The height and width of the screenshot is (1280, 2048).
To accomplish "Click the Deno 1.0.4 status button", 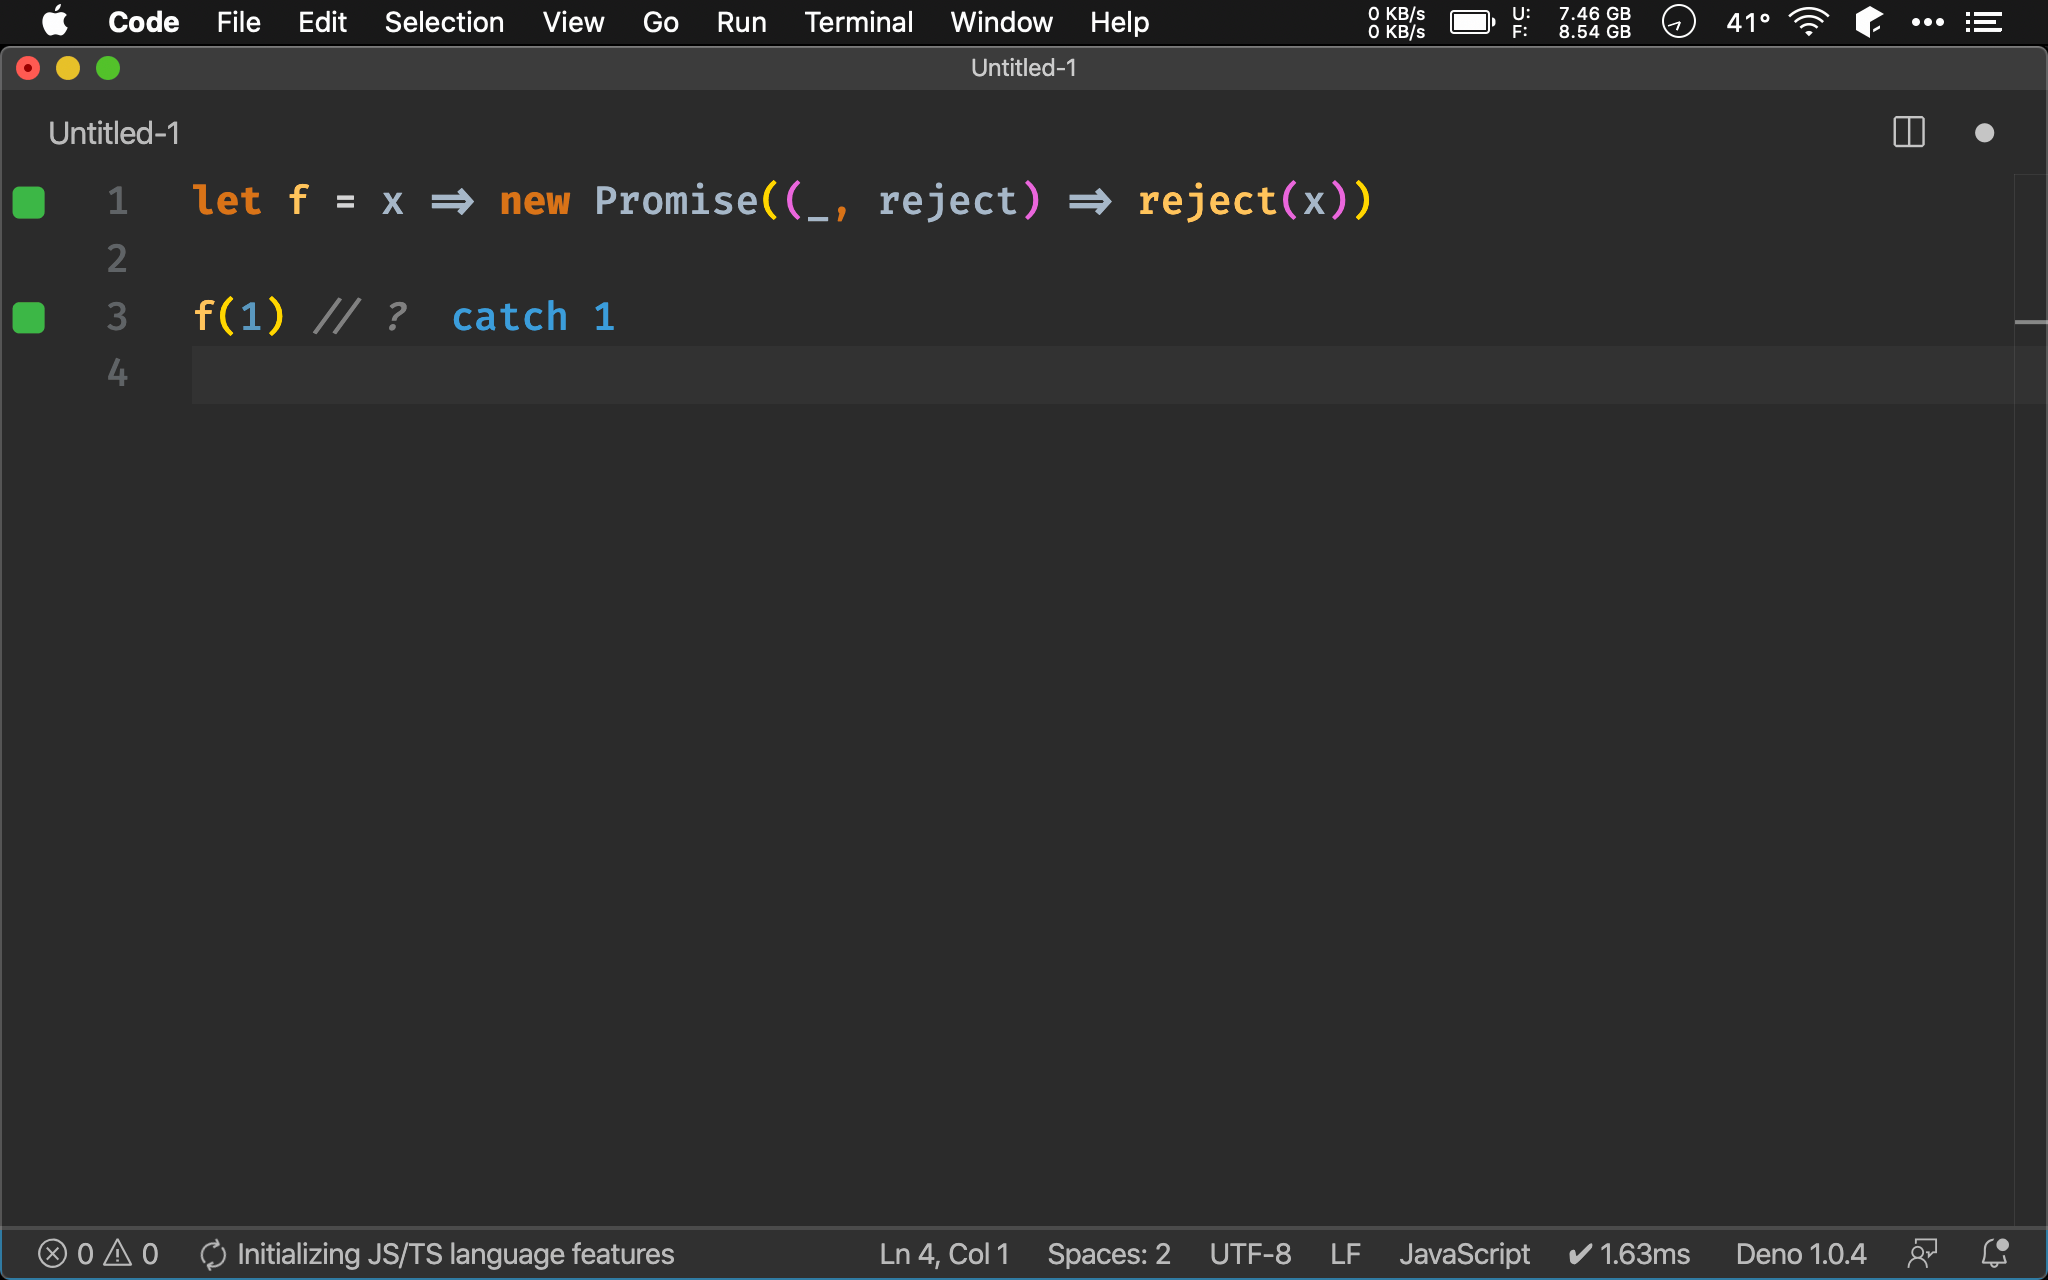I will click(1800, 1254).
